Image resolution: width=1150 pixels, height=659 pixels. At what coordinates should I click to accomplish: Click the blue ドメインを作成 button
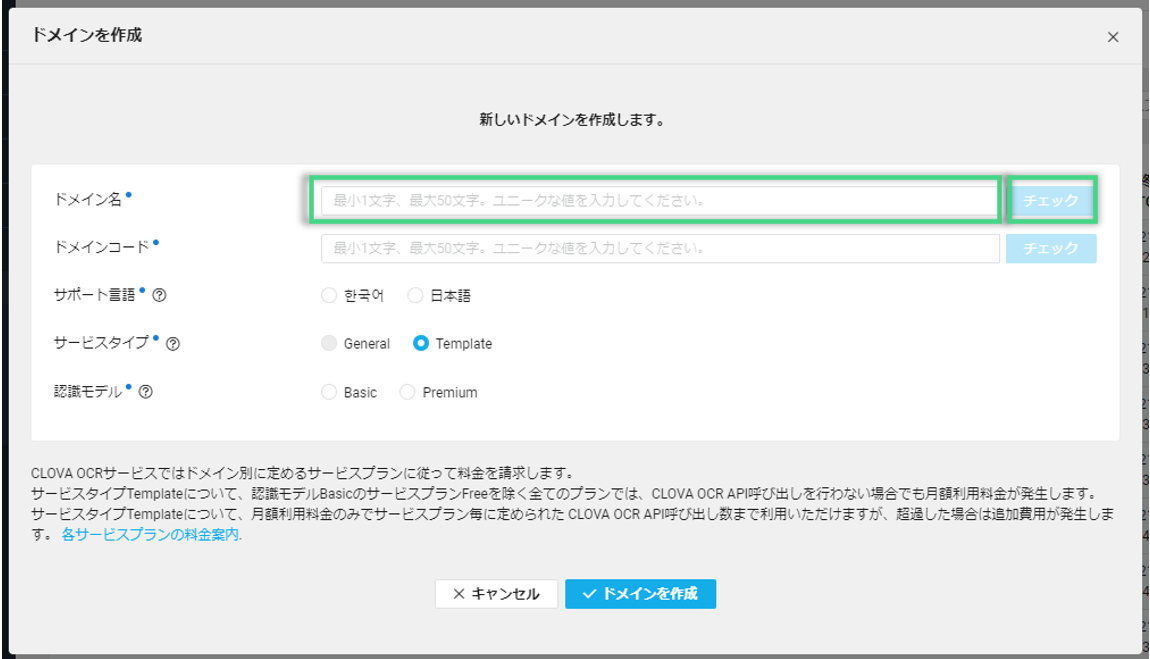click(x=640, y=594)
